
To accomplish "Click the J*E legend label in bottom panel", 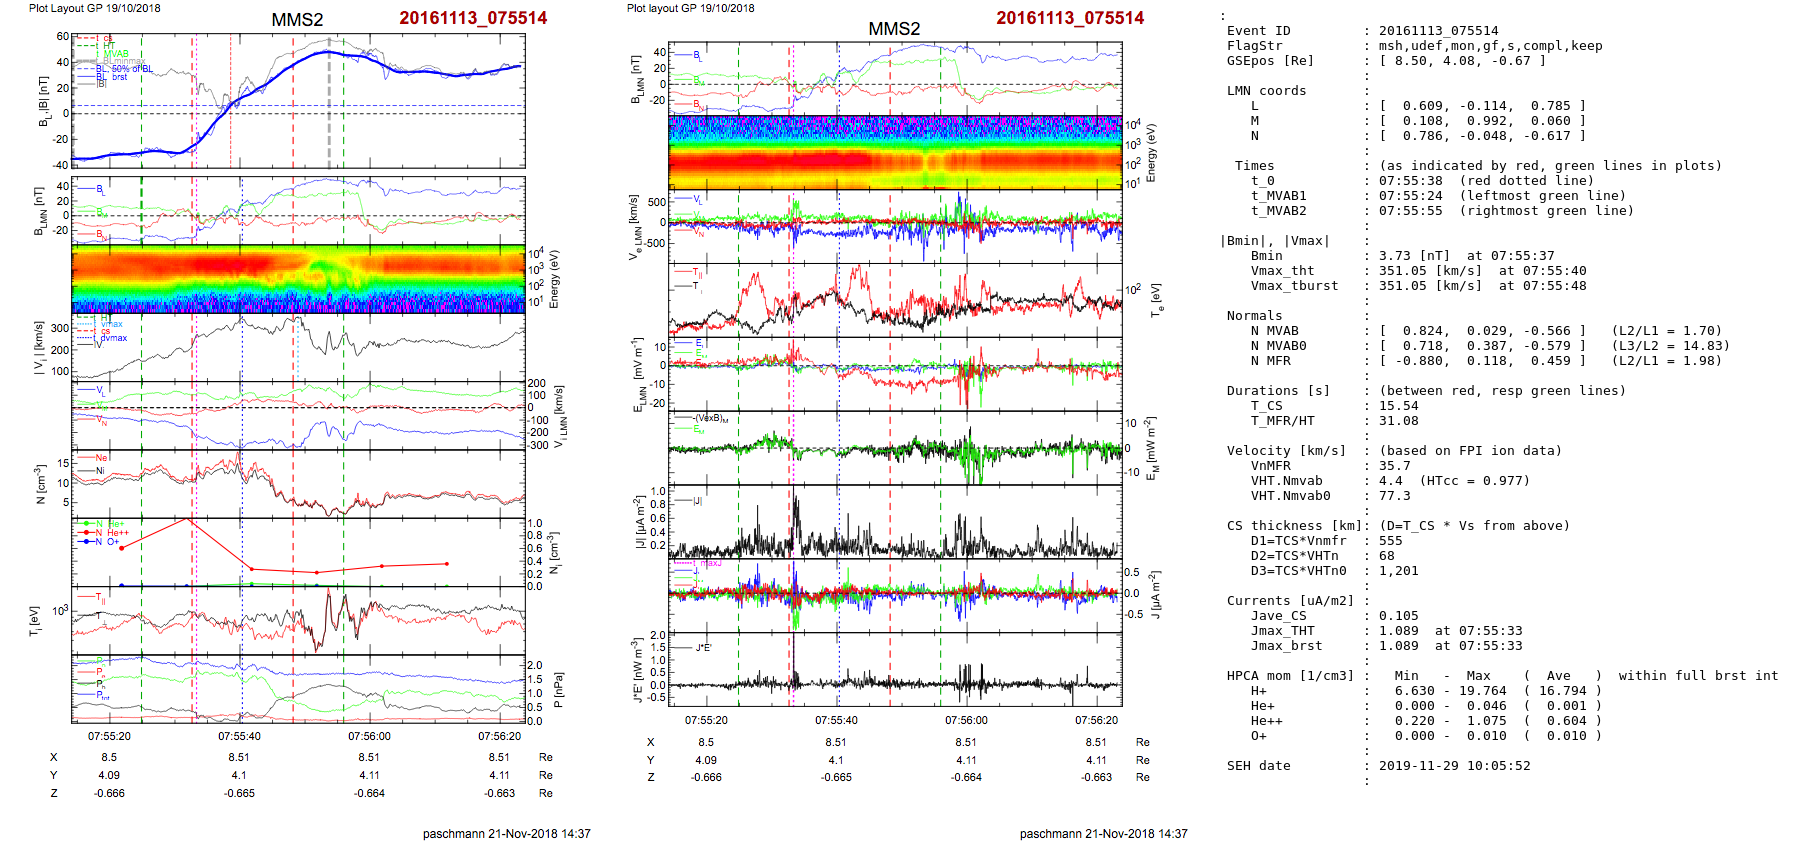I will pos(702,648).
